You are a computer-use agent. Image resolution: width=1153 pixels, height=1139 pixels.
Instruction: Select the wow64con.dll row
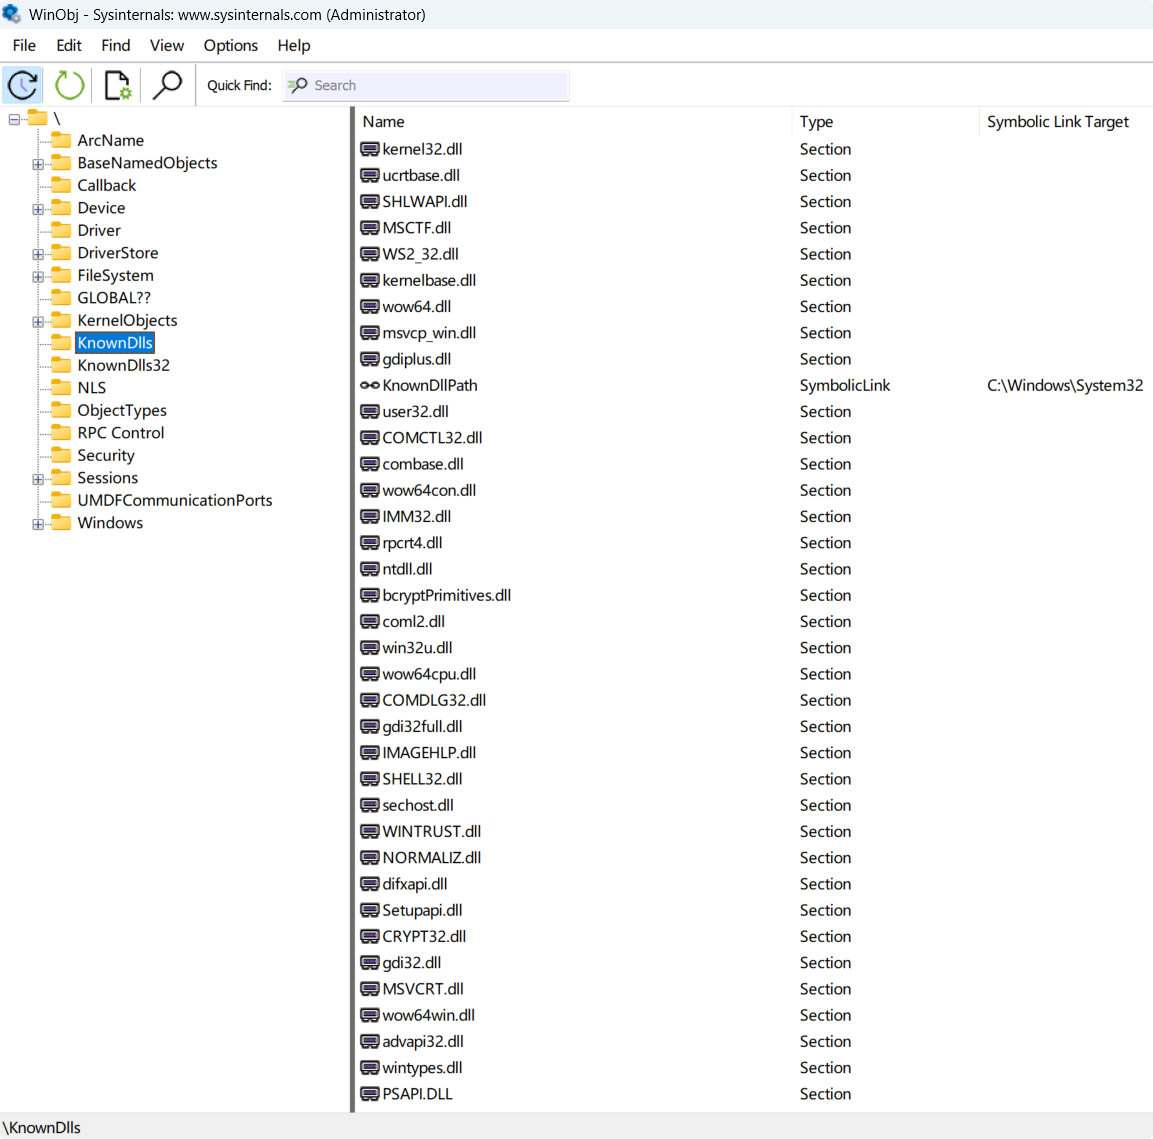pyautogui.click(x=754, y=490)
